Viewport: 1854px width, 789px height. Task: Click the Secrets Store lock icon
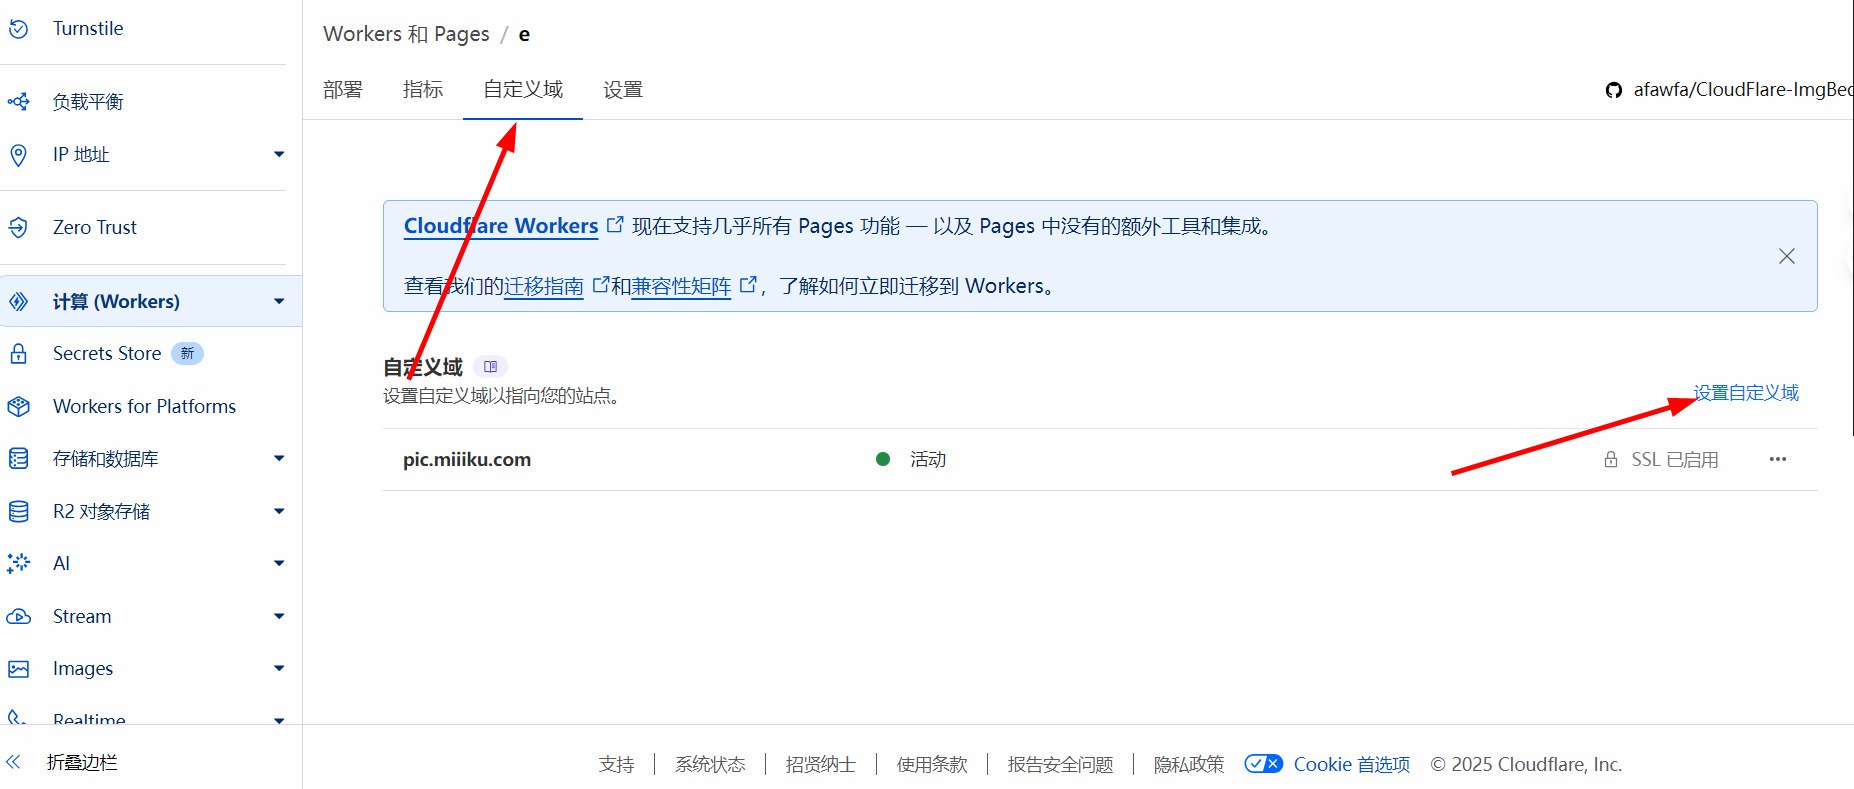click(x=18, y=353)
